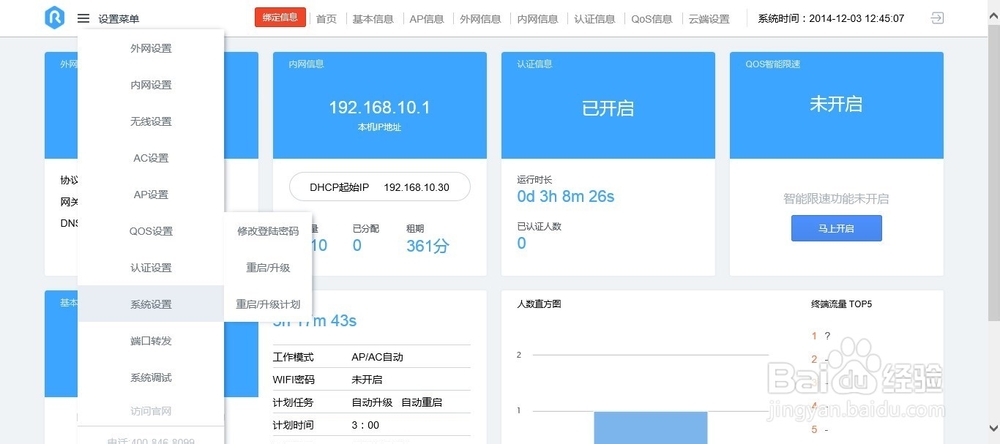The image size is (1000, 444).
Task: Open 端口转发 menu entry
Action: (151, 341)
